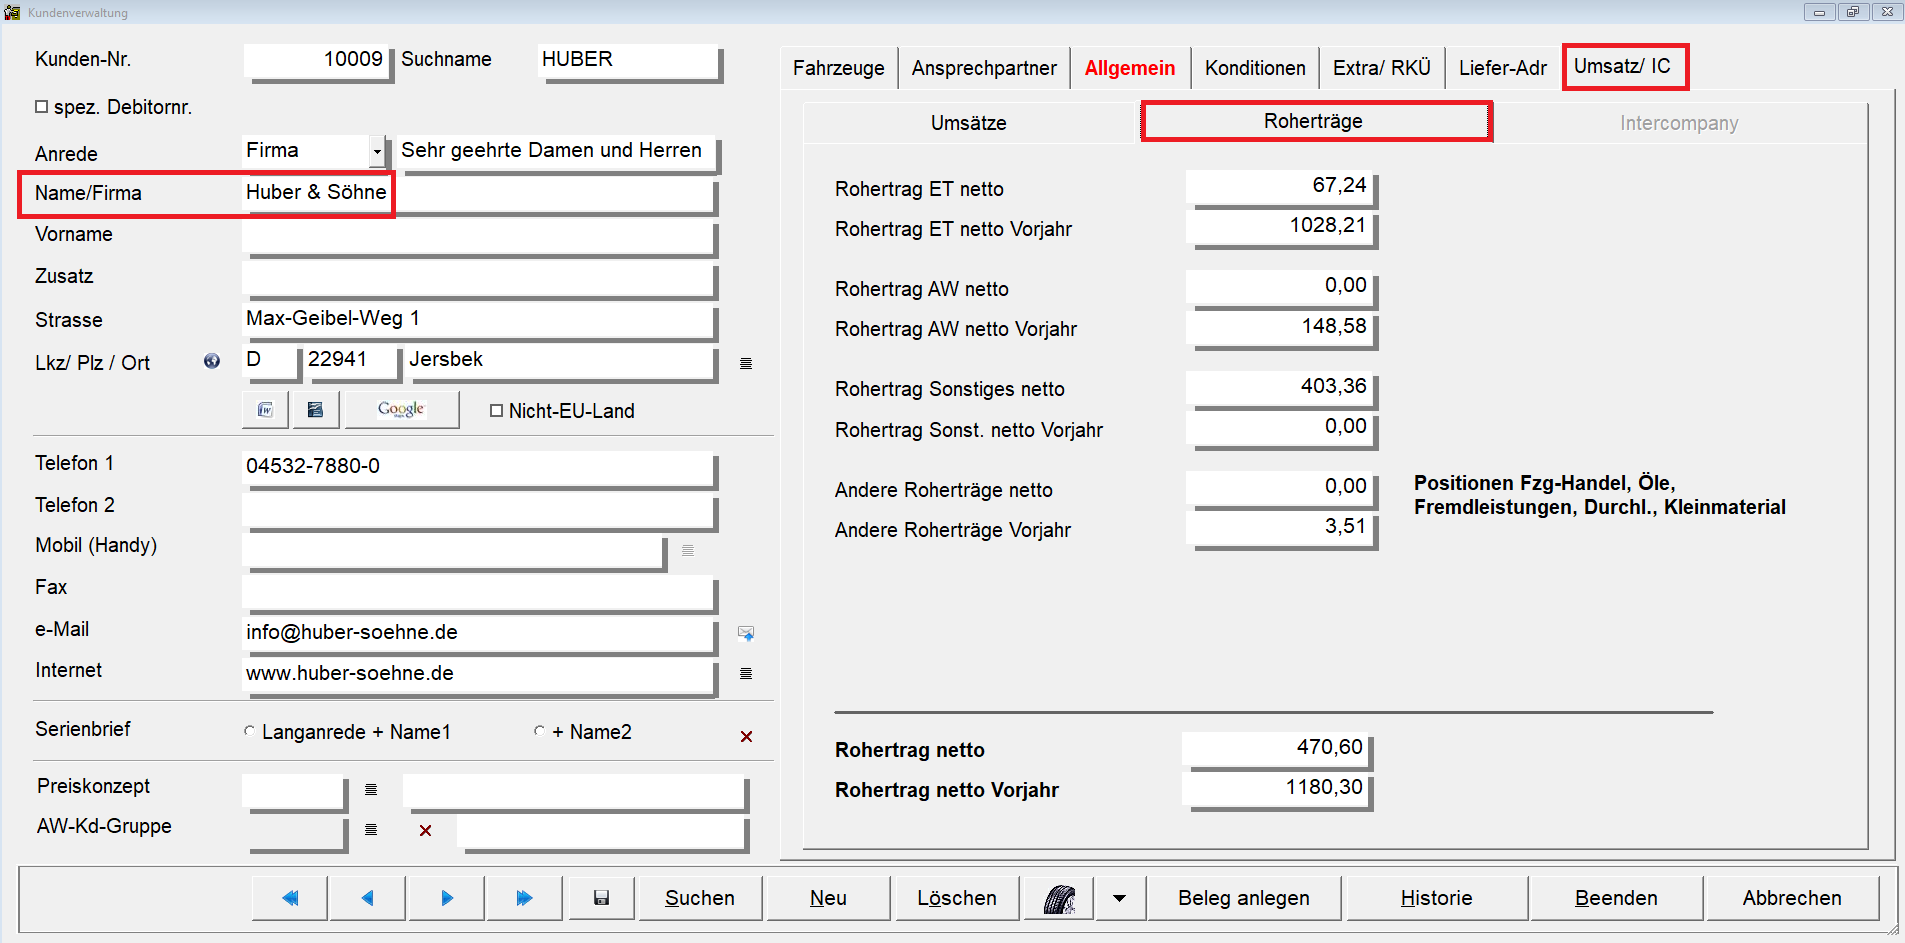This screenshot has height=943, width=1905.
Task: Toggle the spez. Debitornr. checkbox
Action: pyautogui.click(x=41, y=106)
